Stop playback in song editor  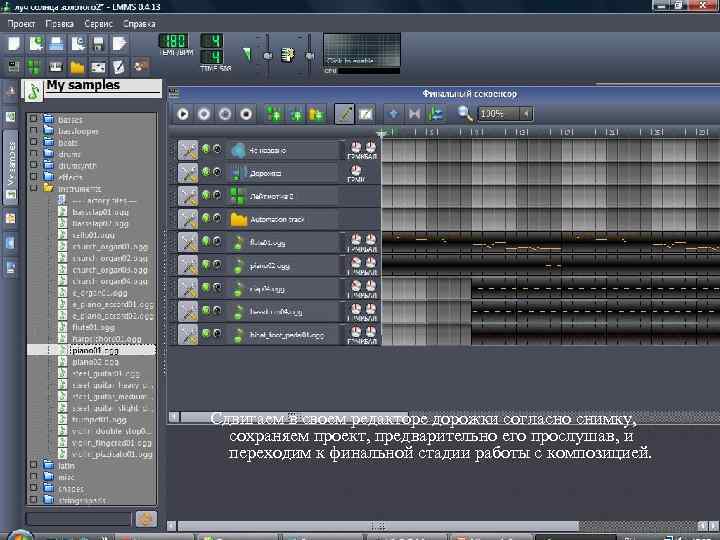pos(246,114)
